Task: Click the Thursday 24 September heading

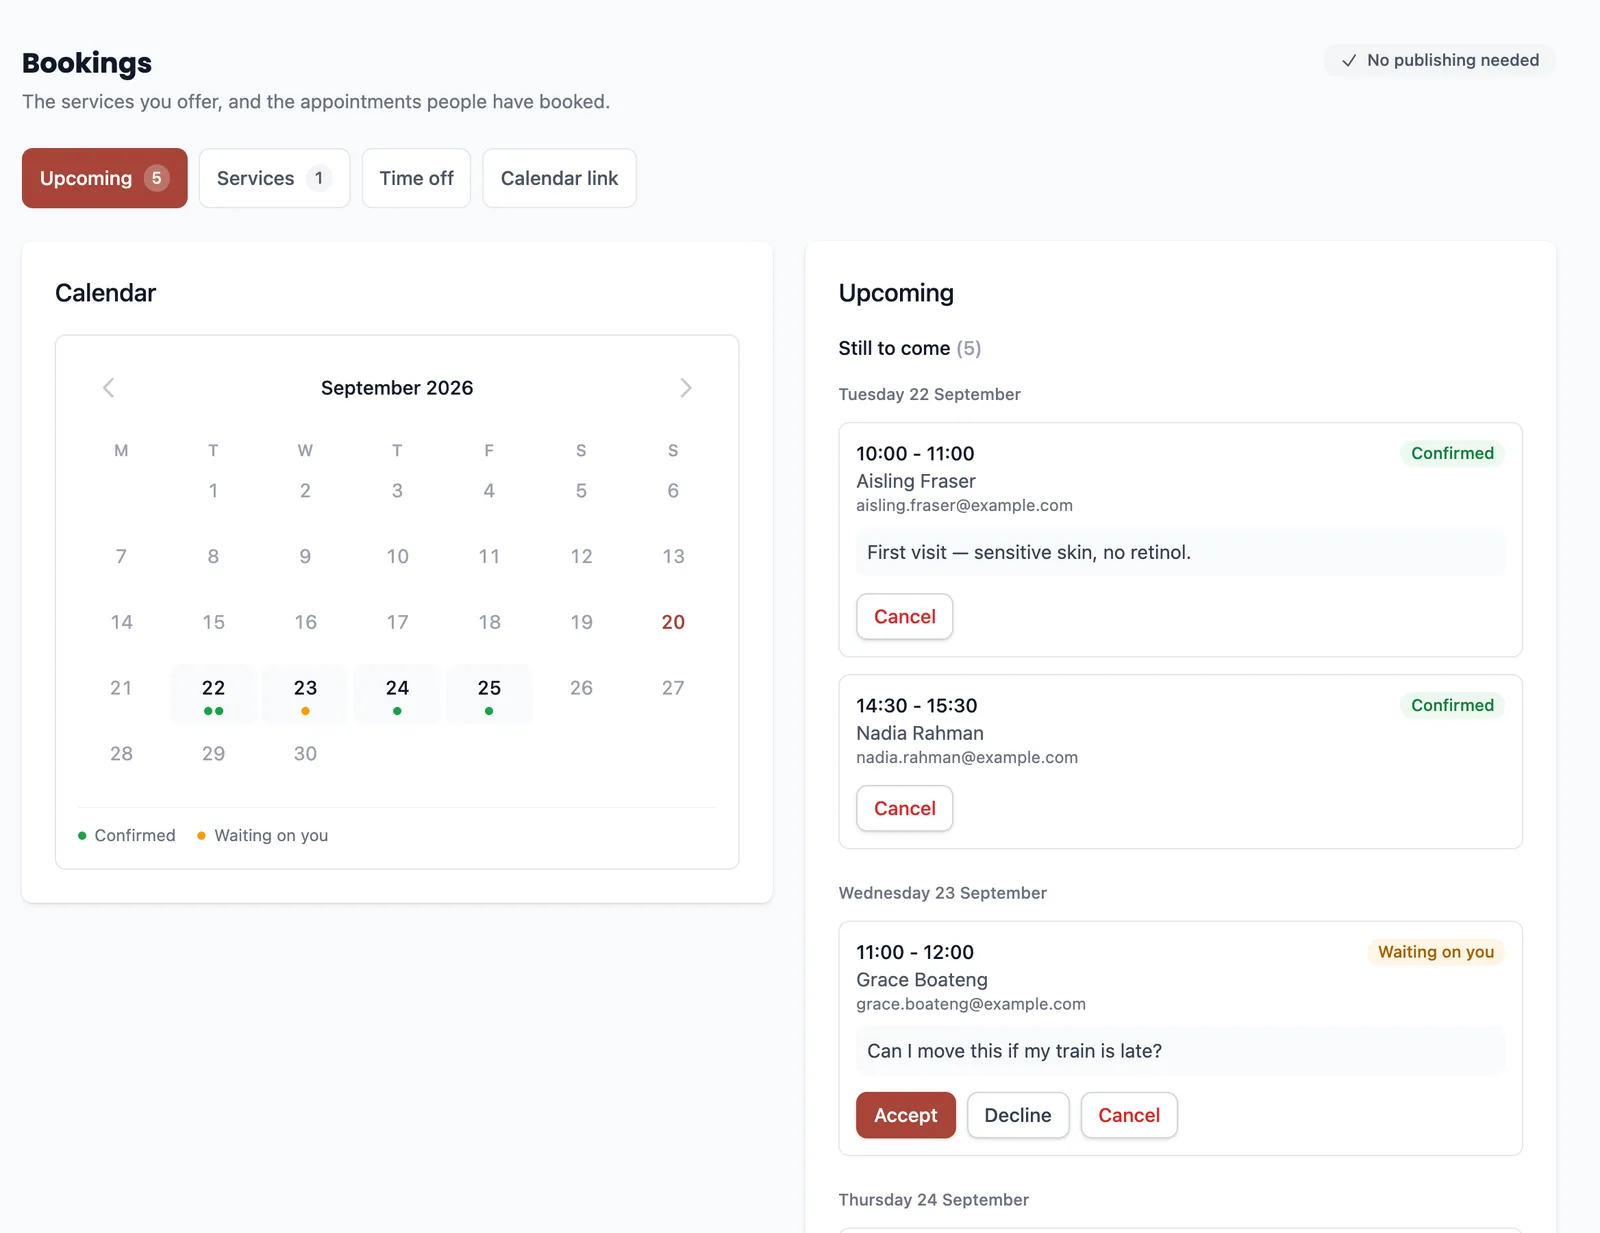Action: [934, 1200]
